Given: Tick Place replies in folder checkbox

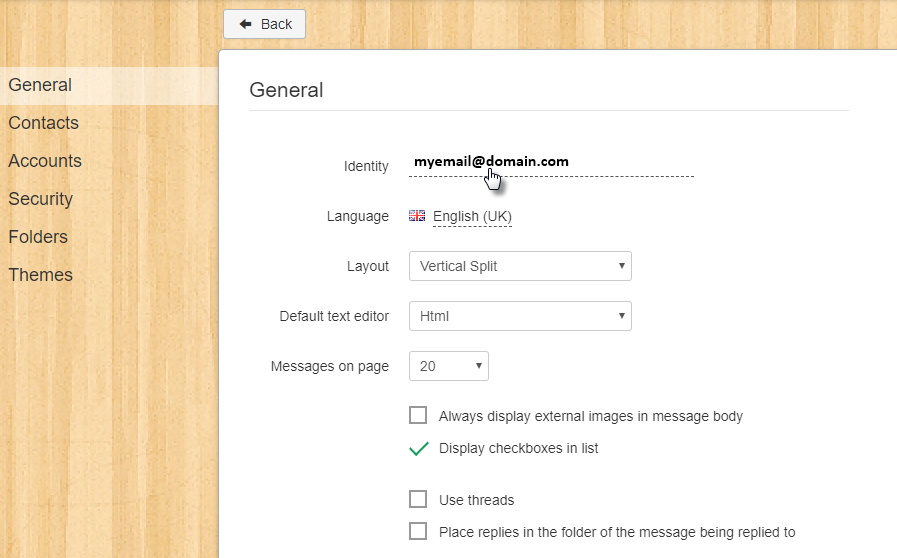Looking at the screenshot, I should click(x=418, y=531).
